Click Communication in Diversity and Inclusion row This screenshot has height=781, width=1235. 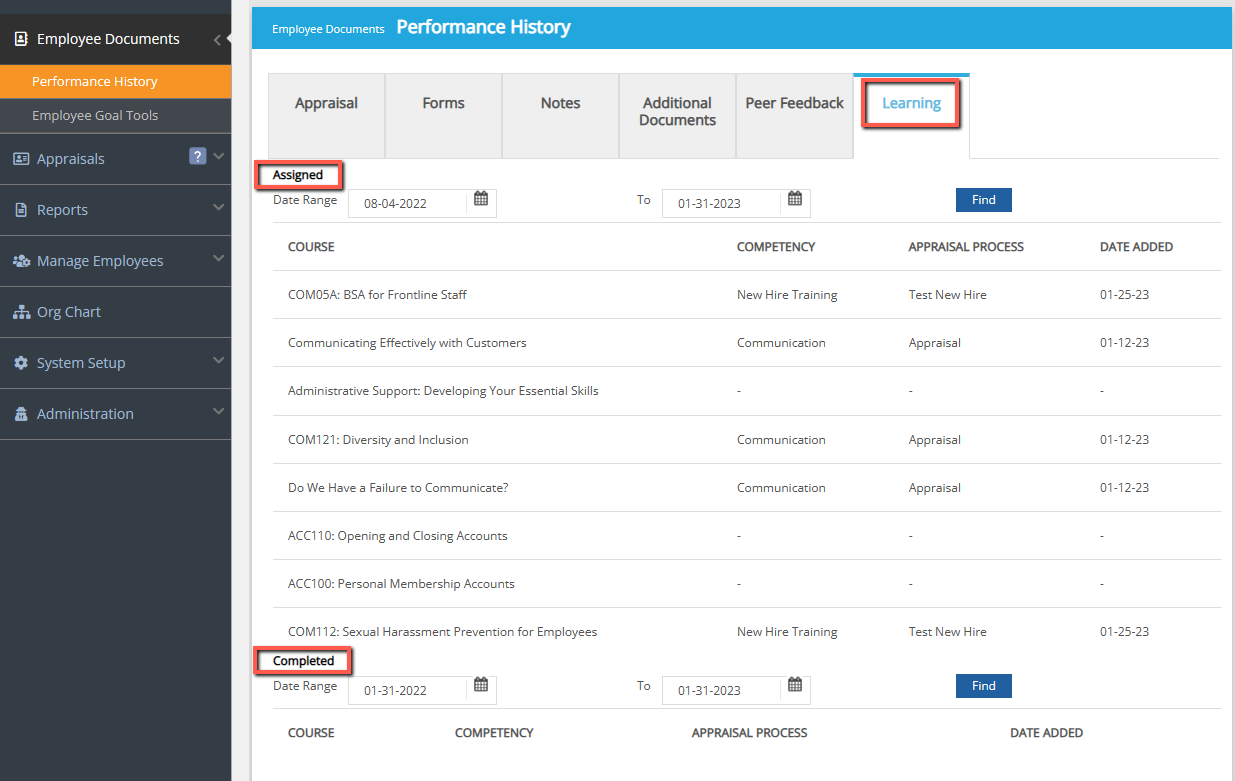coord(781,440)
